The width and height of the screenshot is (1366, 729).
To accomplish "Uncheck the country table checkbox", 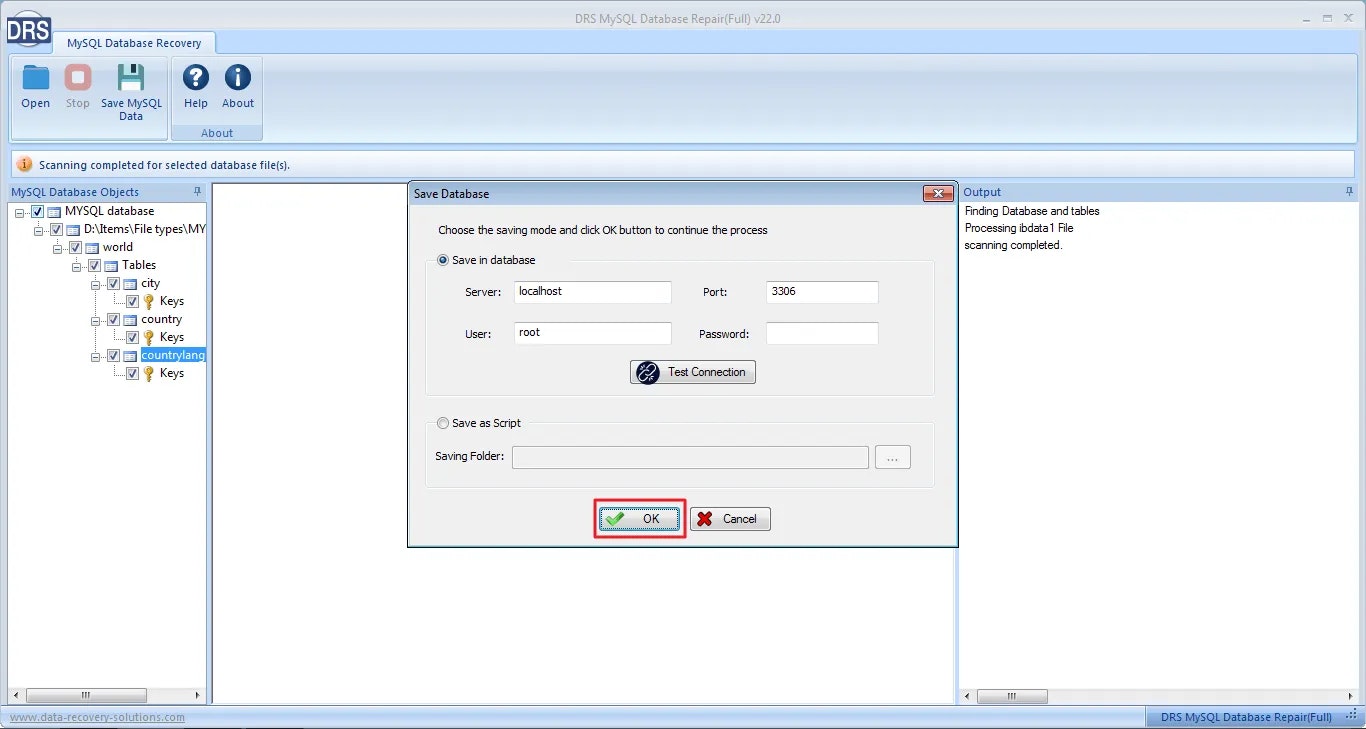I will pyautogui.click(x=114, y=319).
